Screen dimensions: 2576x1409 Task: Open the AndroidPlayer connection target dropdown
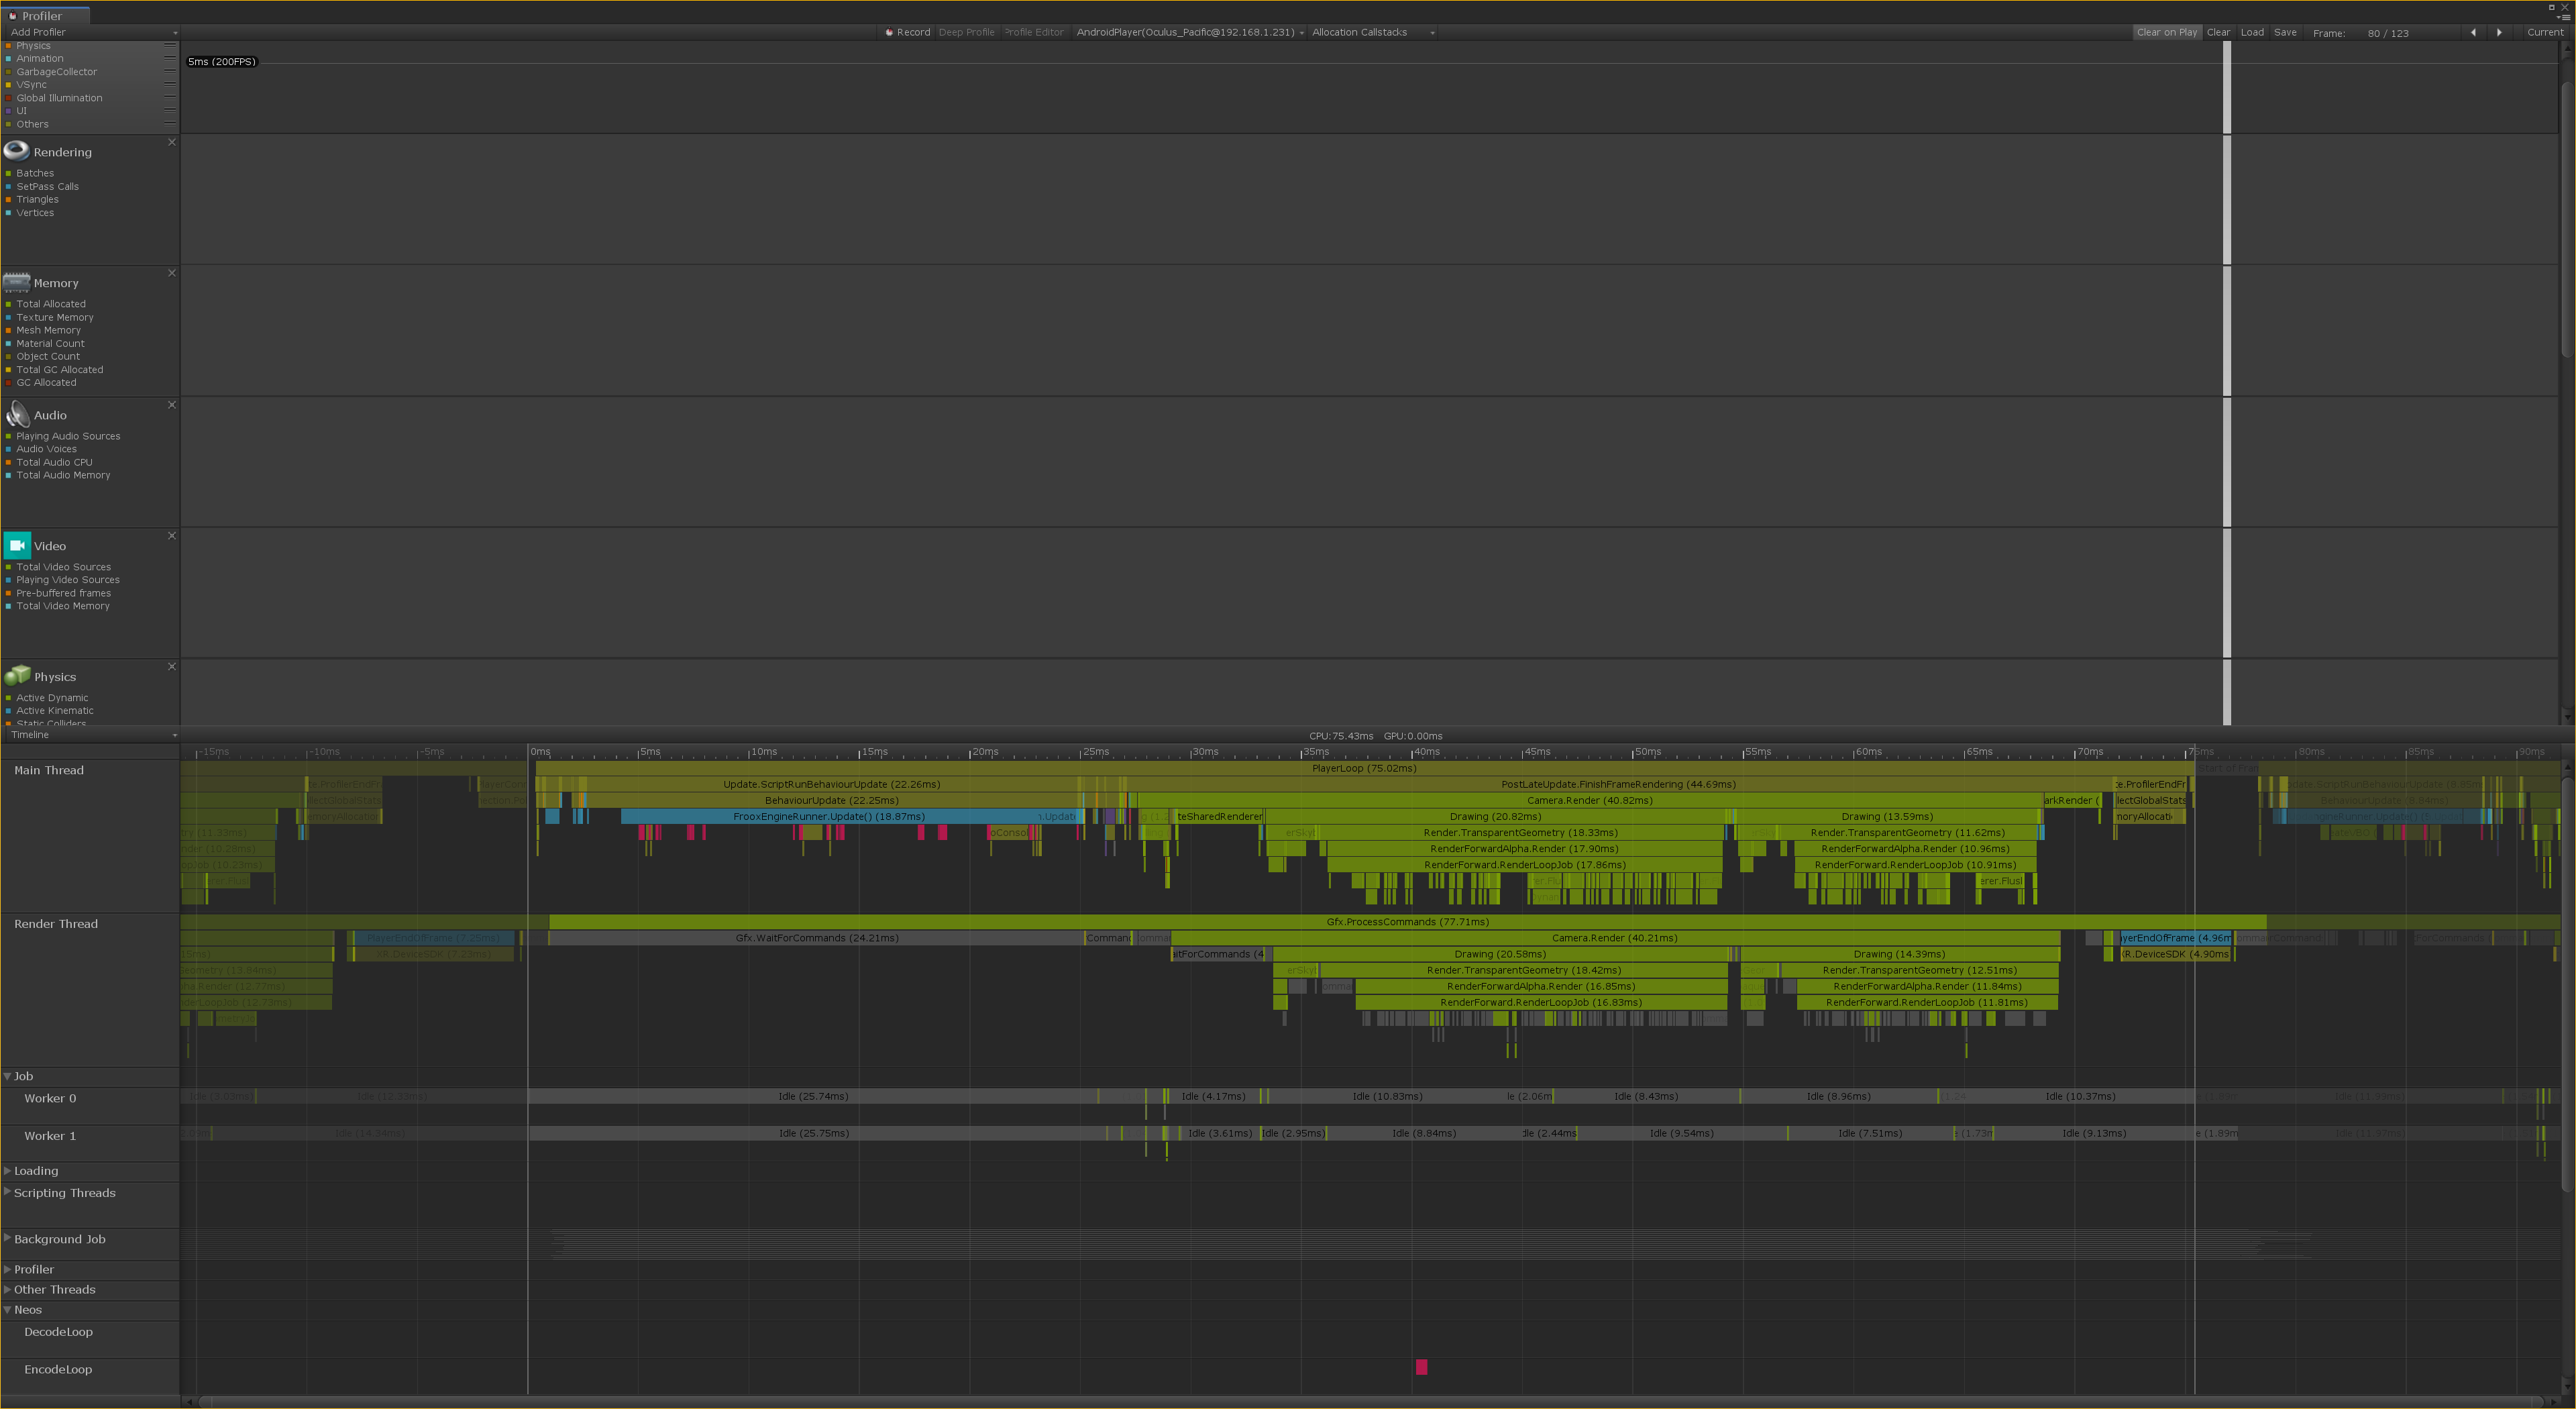pos(1189,32)
